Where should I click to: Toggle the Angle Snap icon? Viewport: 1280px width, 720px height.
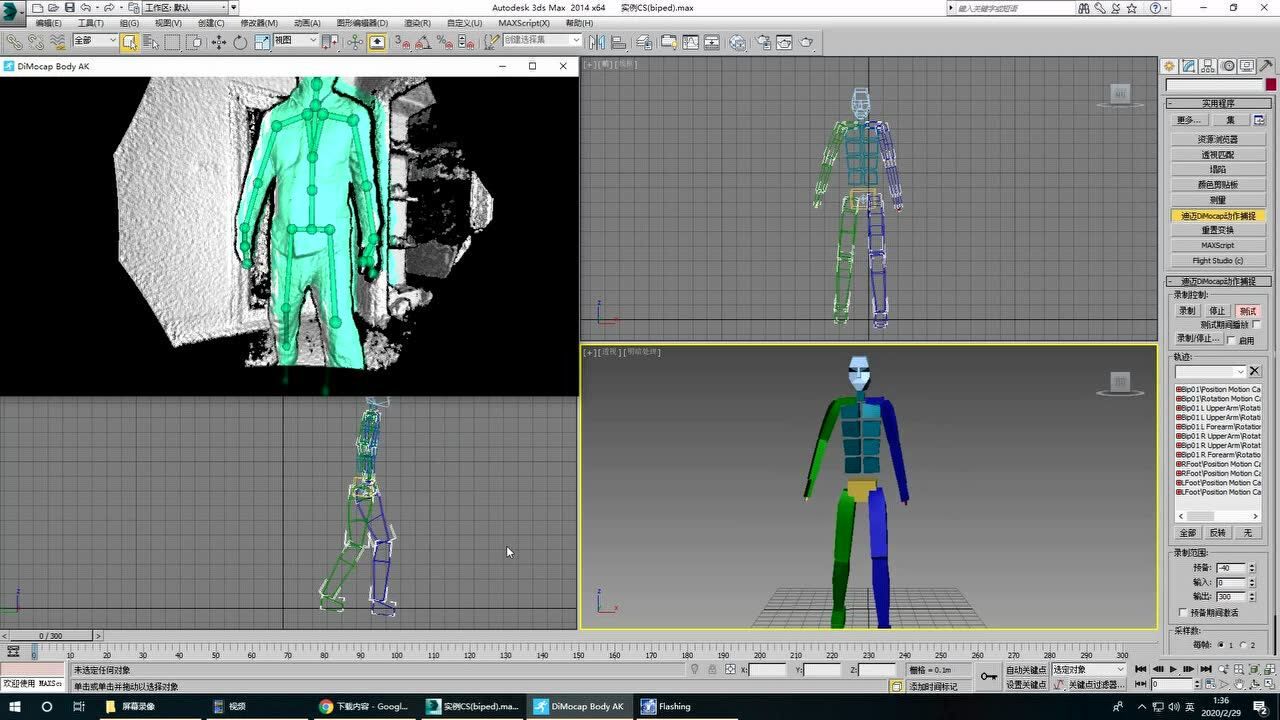click(423, 42)
